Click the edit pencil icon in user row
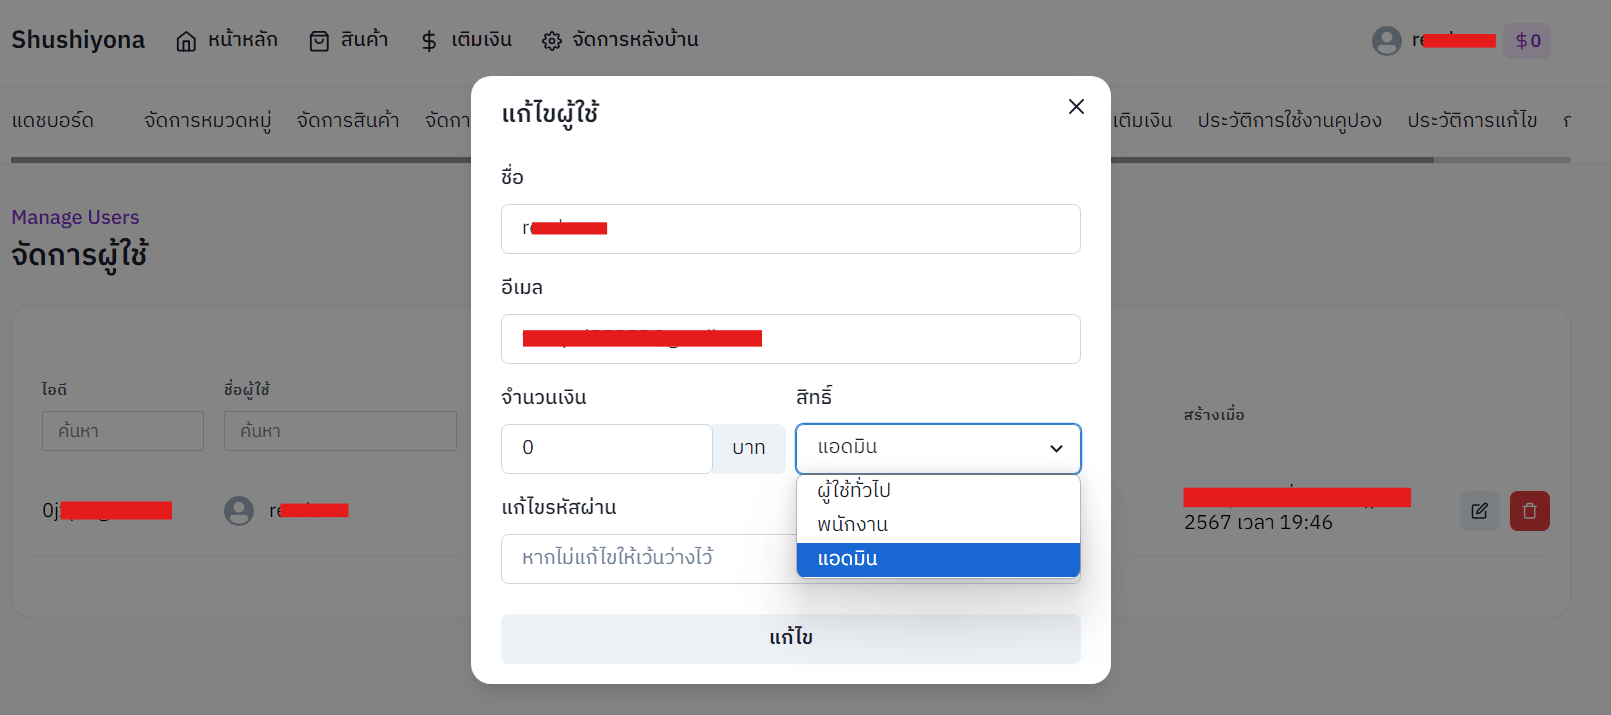 pyautogui.click(x=1479, y=511)
